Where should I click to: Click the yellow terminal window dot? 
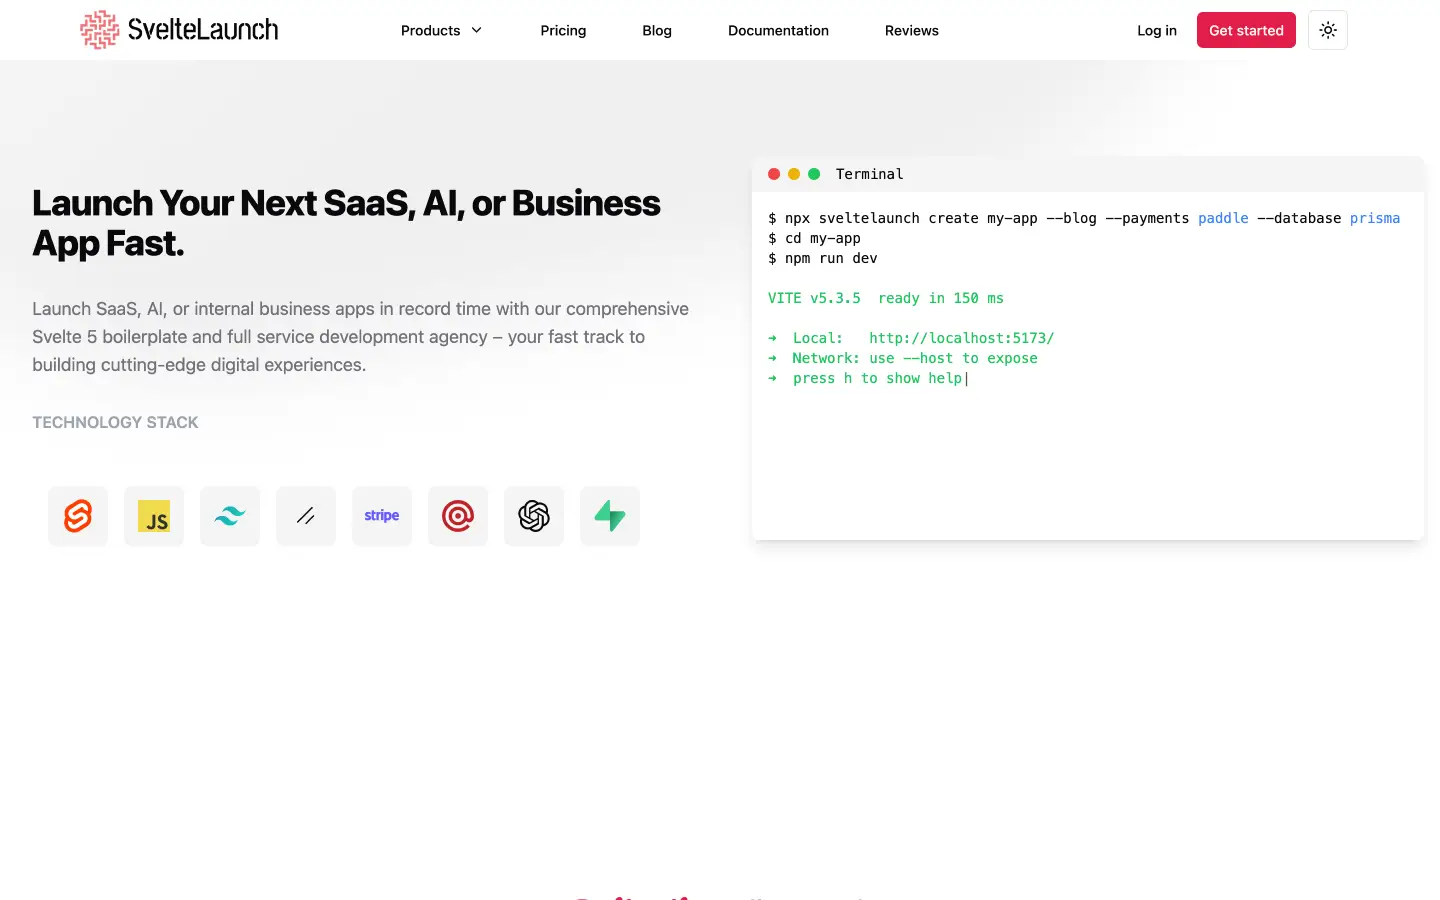[794, 174]
